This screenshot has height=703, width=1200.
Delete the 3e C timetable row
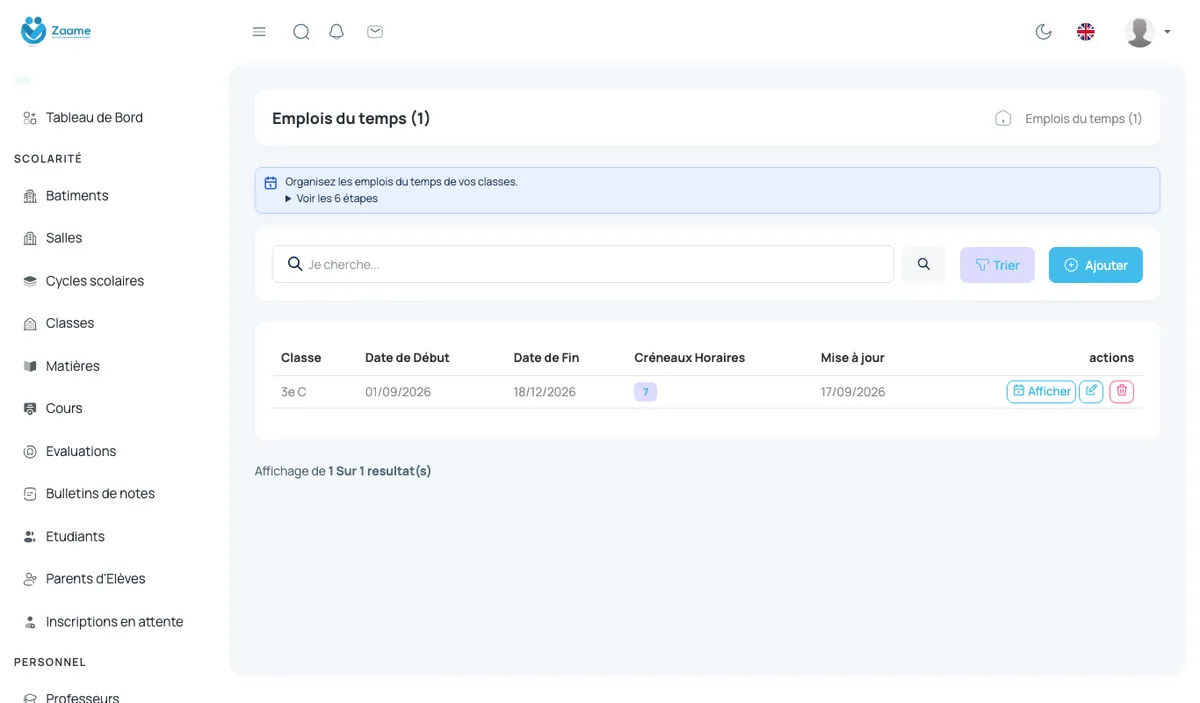pyautogui.click(x=1121, y=391)
